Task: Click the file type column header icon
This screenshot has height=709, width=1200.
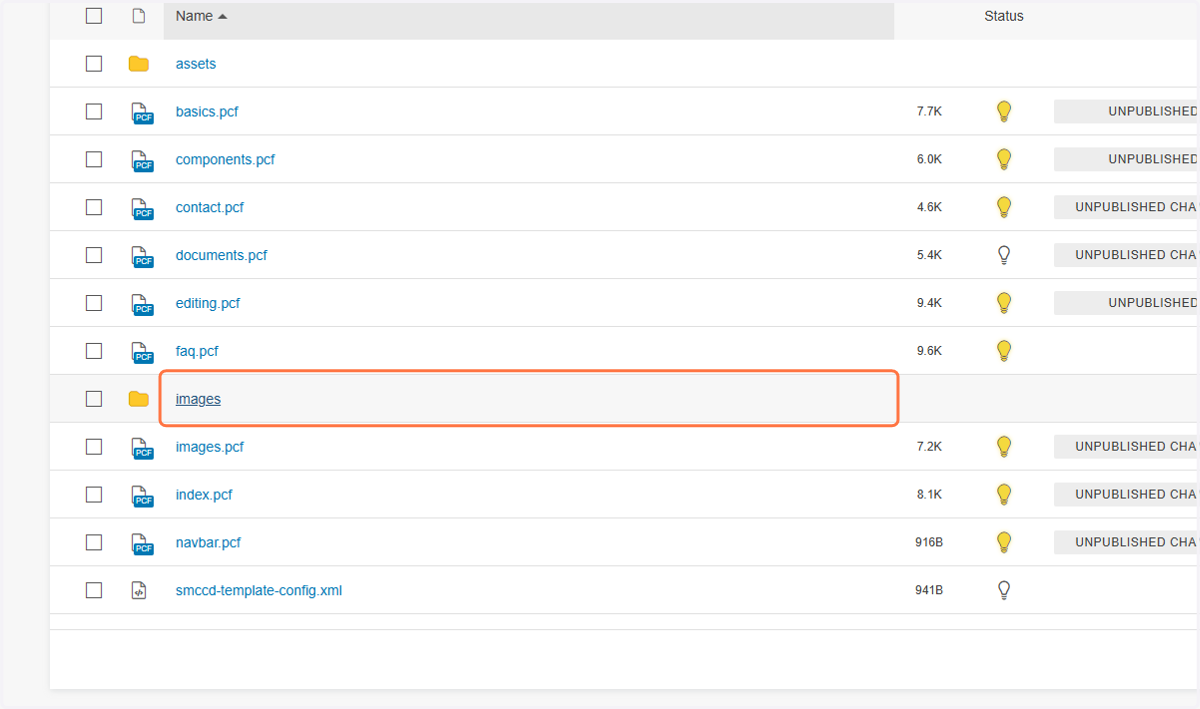Action: [139, 16]
